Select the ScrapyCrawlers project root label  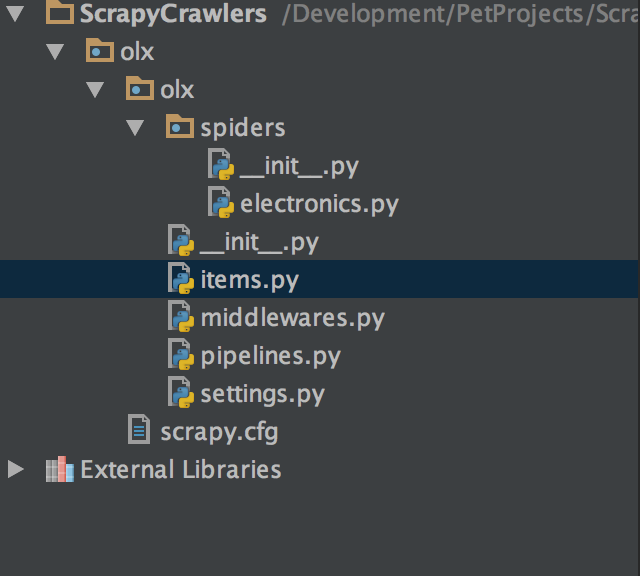[171, 14]
